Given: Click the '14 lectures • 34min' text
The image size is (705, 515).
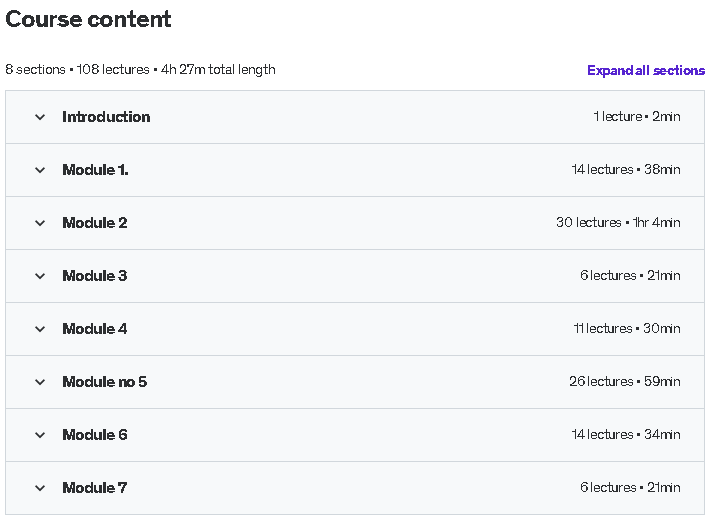Looking at the screenshot, I should (x=626, y=434).
